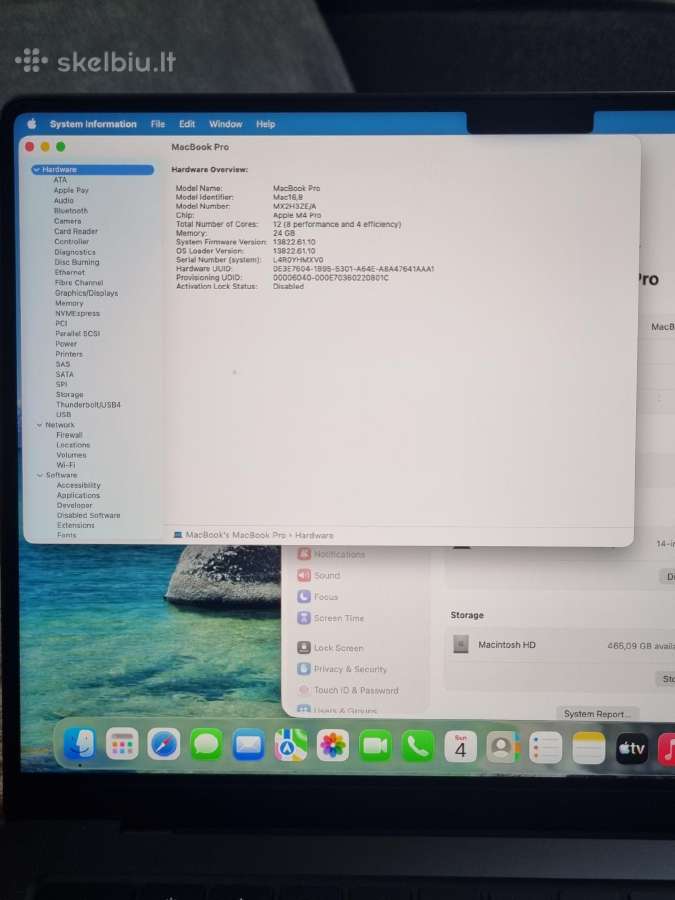Select NVMExpress in the sidebar

coord(77,313)
